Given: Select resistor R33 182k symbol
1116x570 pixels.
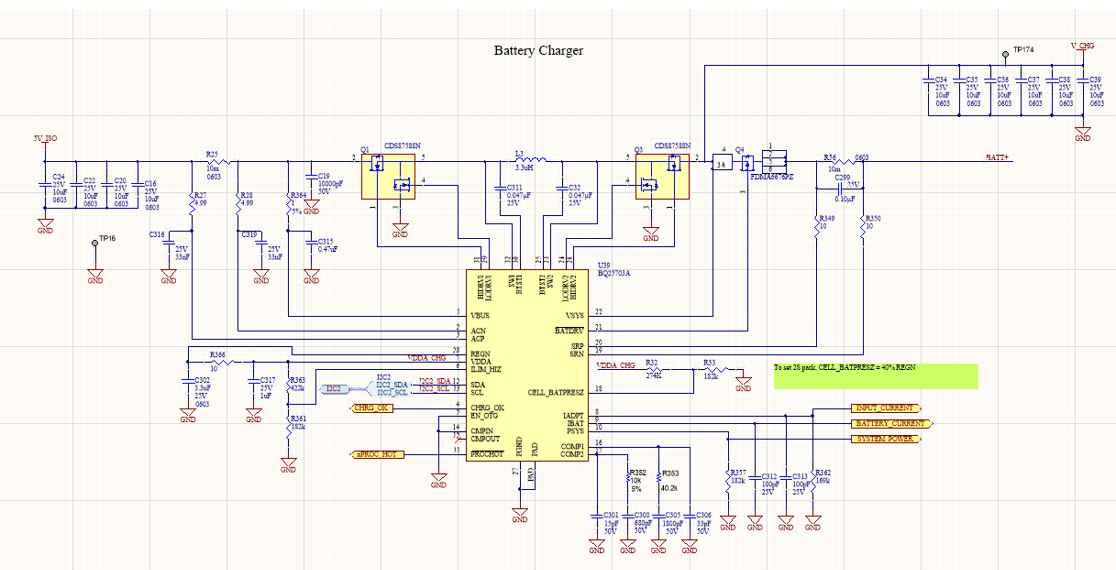Looking at the screenshot, I should pos(717,369).
